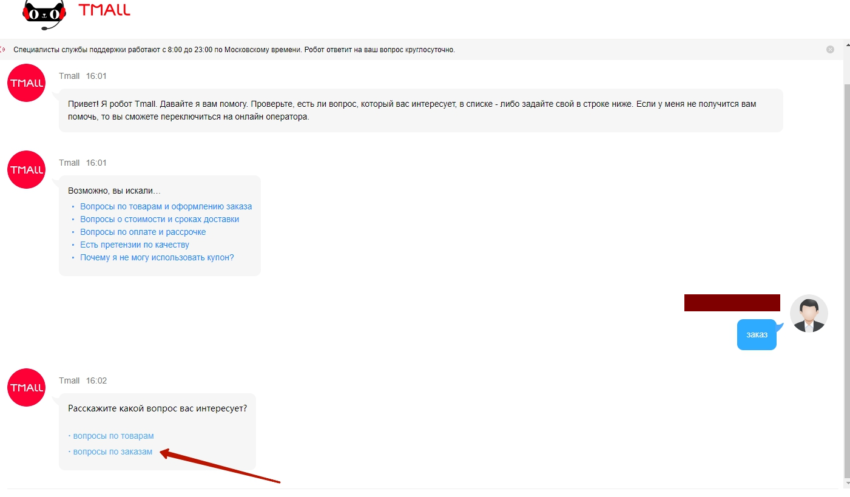This screenshot has width=850, height=497.
Task: Open 'Вопросы по оплате и рассрочке' link
Action: pos(143,232)
